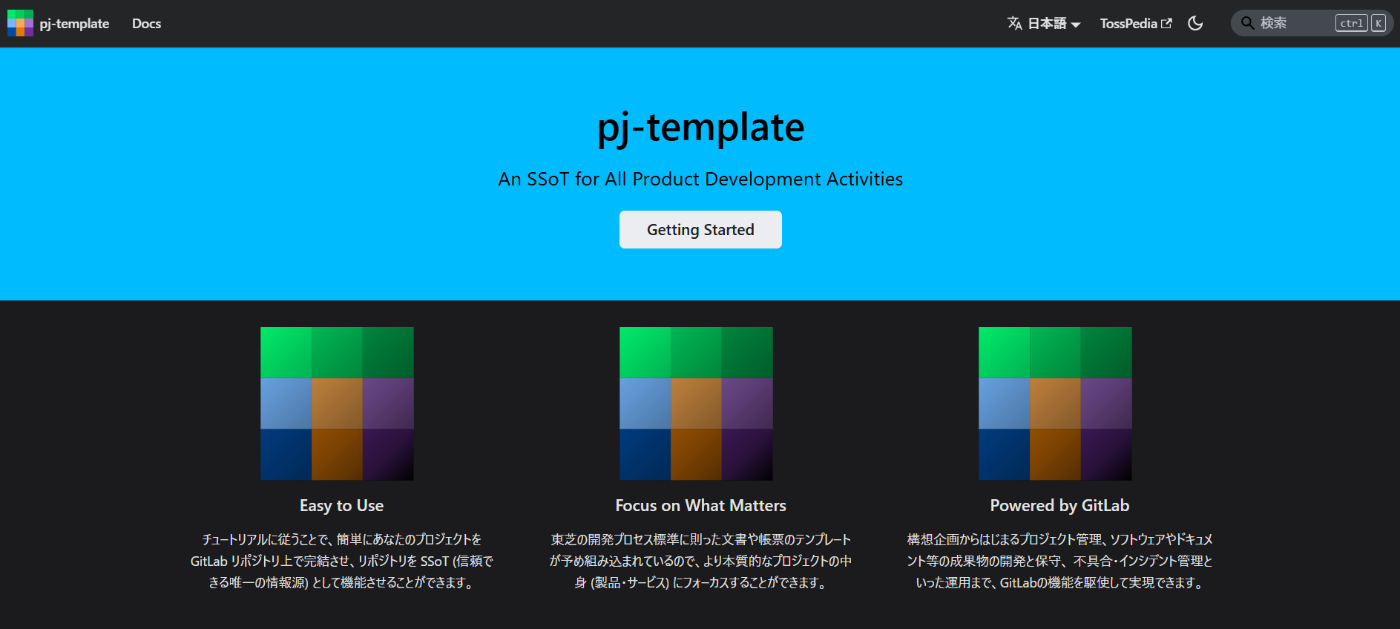Open the TossPedia external link

pyautogui.click(x=1128, y=22)
